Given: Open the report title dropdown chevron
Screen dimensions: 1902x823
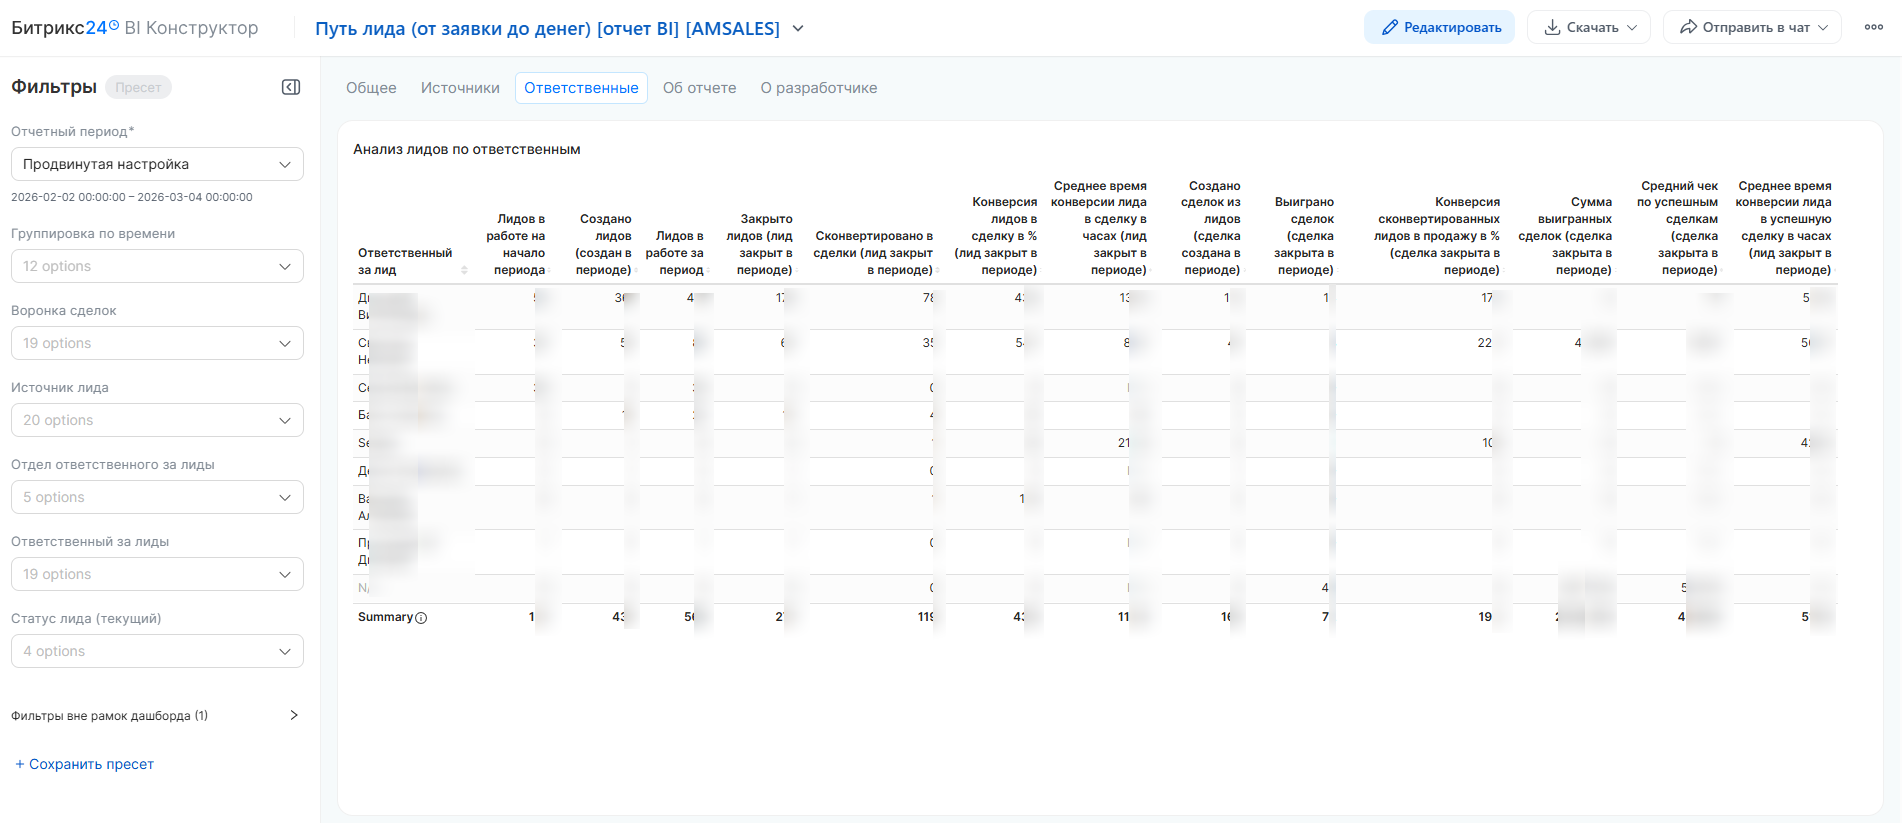Looking at the screenshot, I should 798,28.
